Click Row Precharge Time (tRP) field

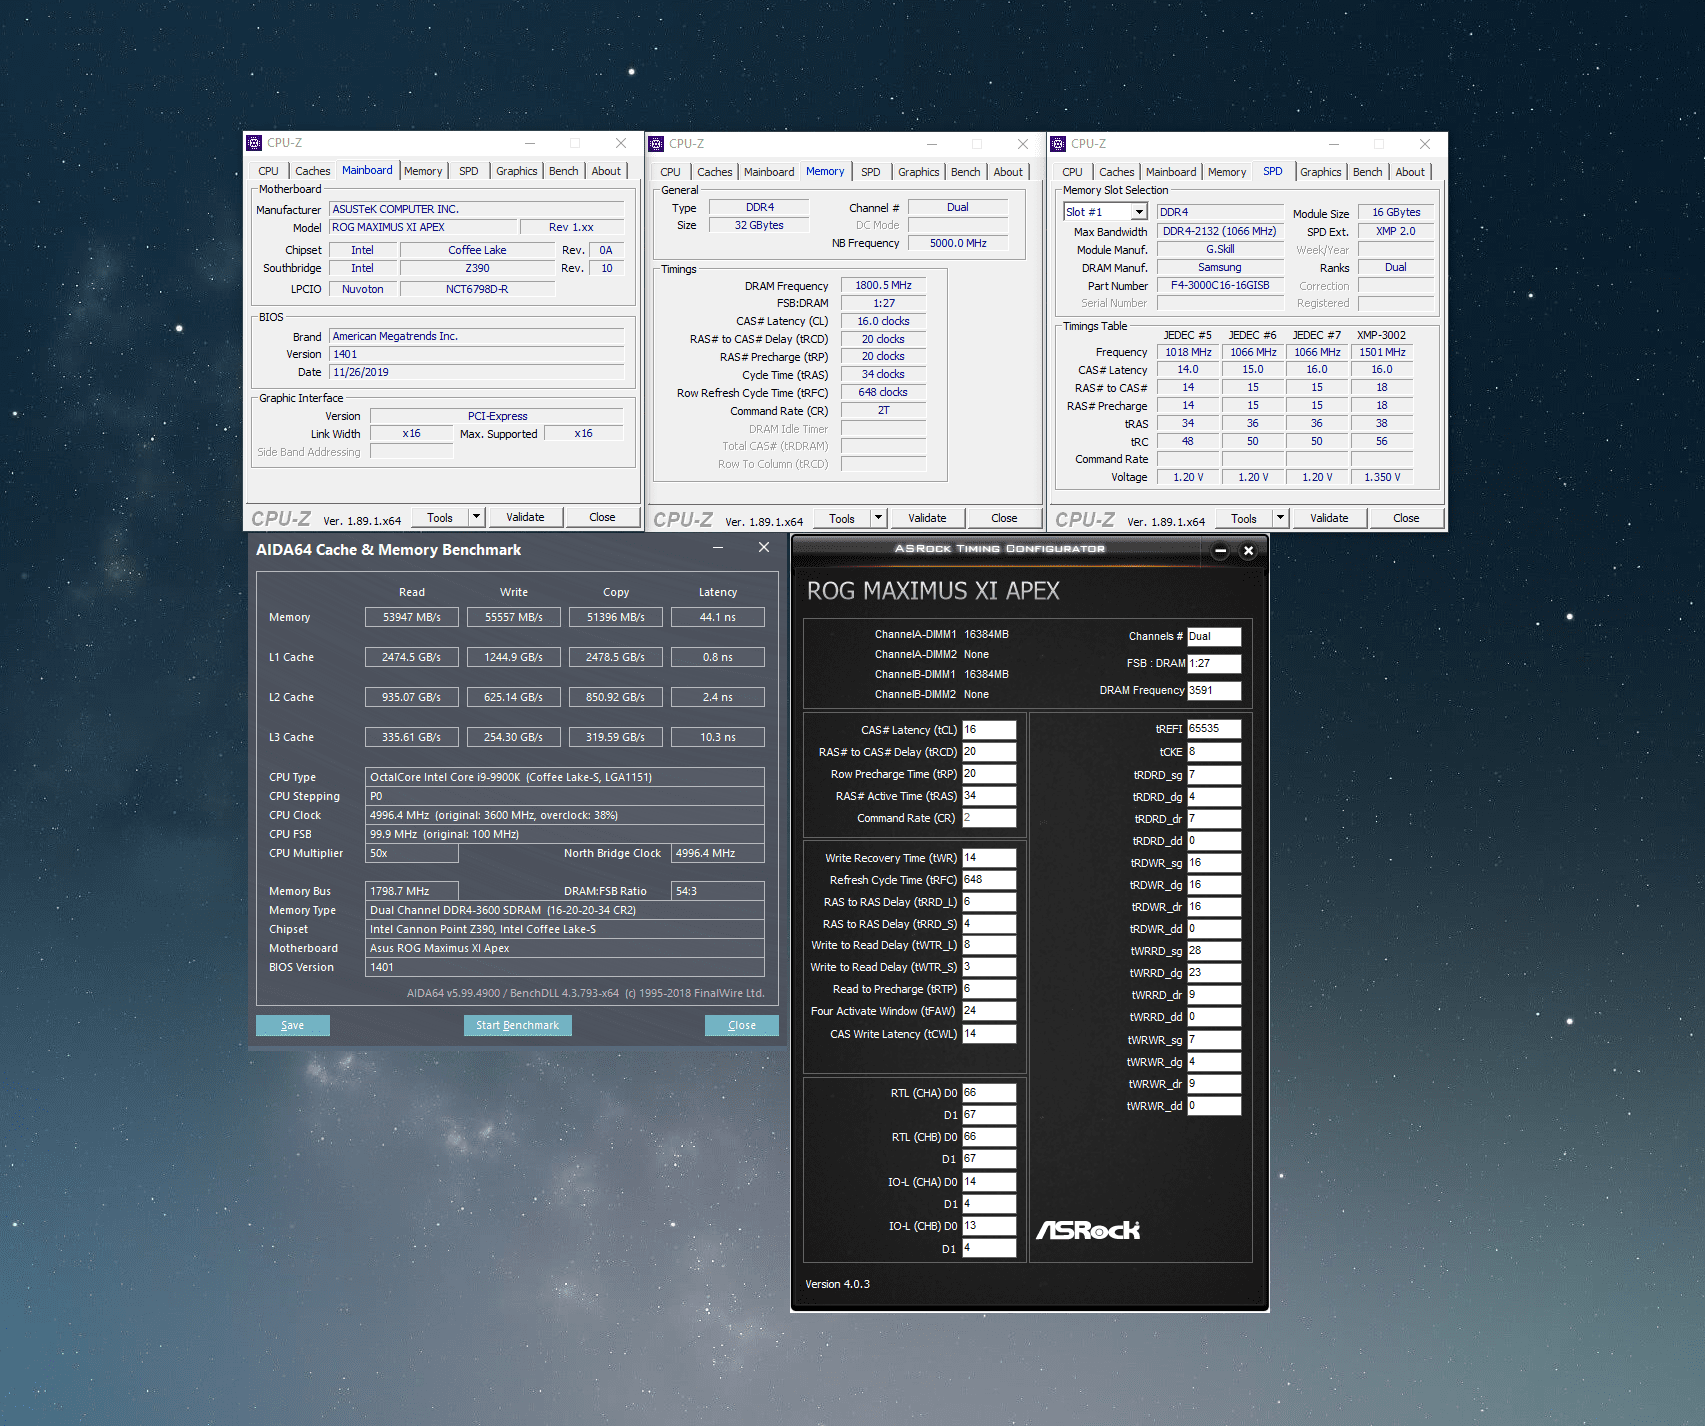coord(989,774)
